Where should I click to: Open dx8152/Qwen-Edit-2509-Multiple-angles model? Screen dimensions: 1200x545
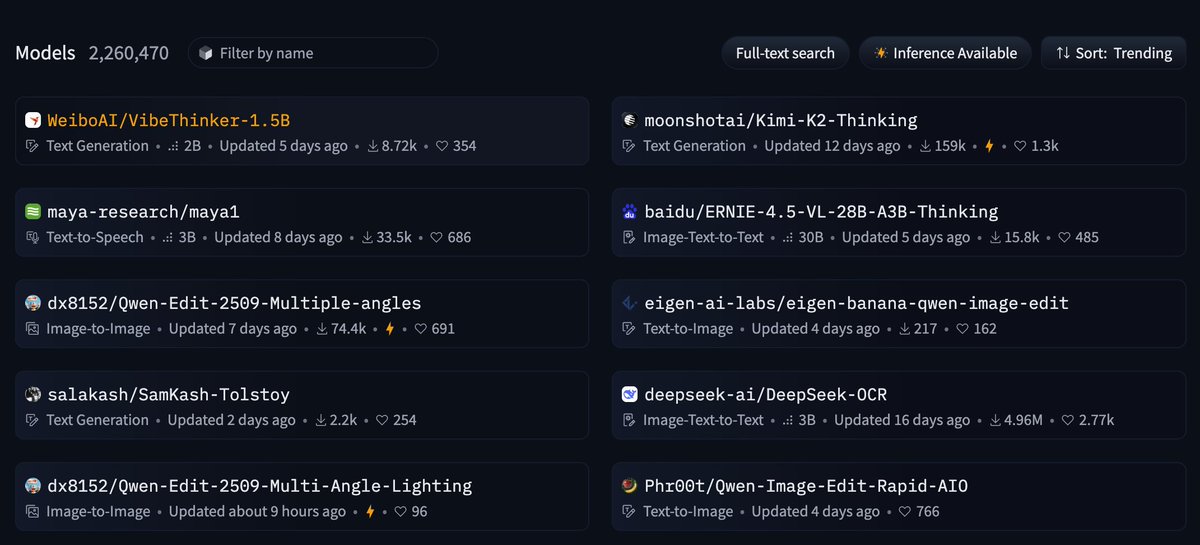pos(234,303)
